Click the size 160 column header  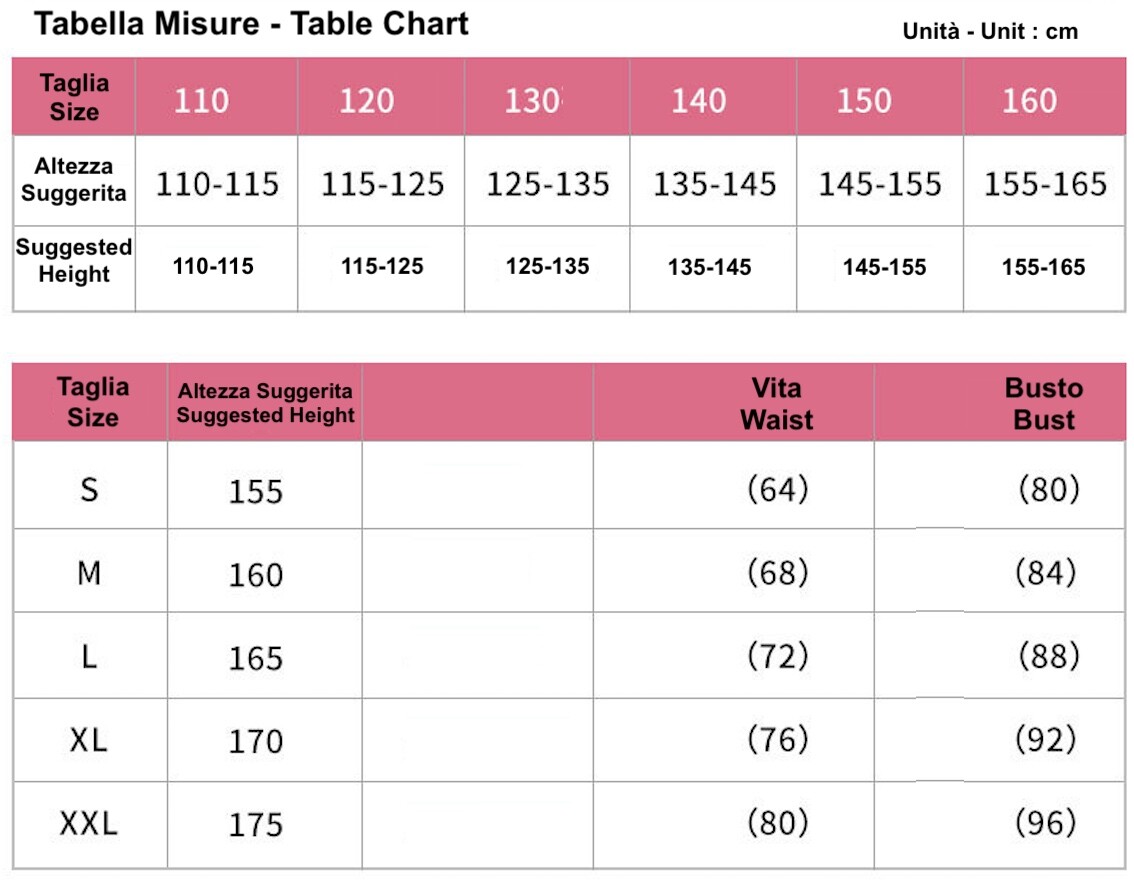pos(1044,97)
